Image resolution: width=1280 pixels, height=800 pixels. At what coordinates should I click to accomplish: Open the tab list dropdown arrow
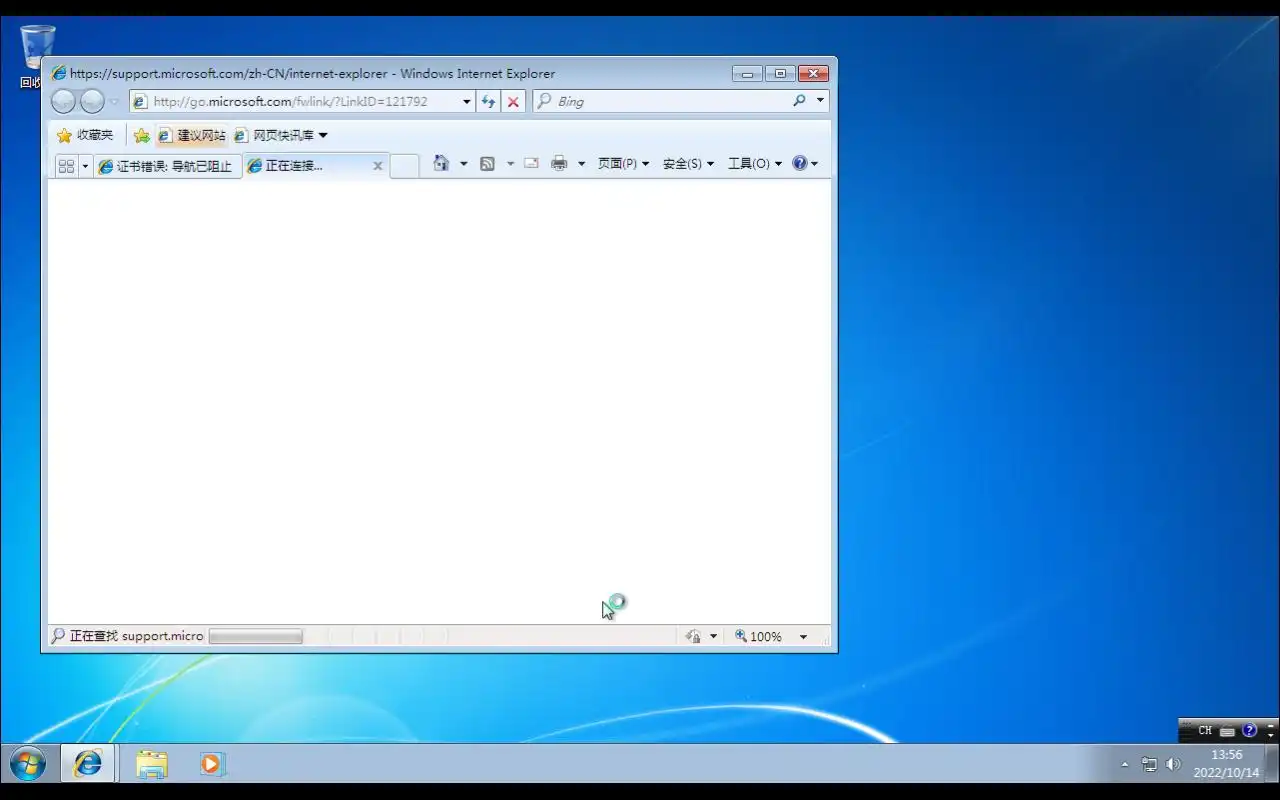point(85,166)
